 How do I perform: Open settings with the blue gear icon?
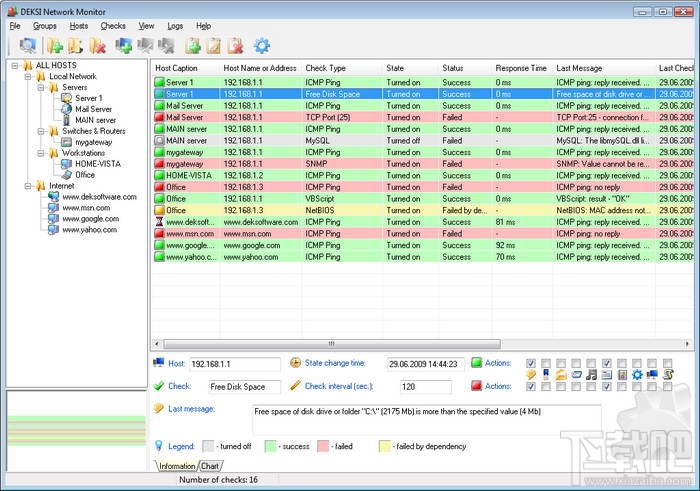click(262, 45)
